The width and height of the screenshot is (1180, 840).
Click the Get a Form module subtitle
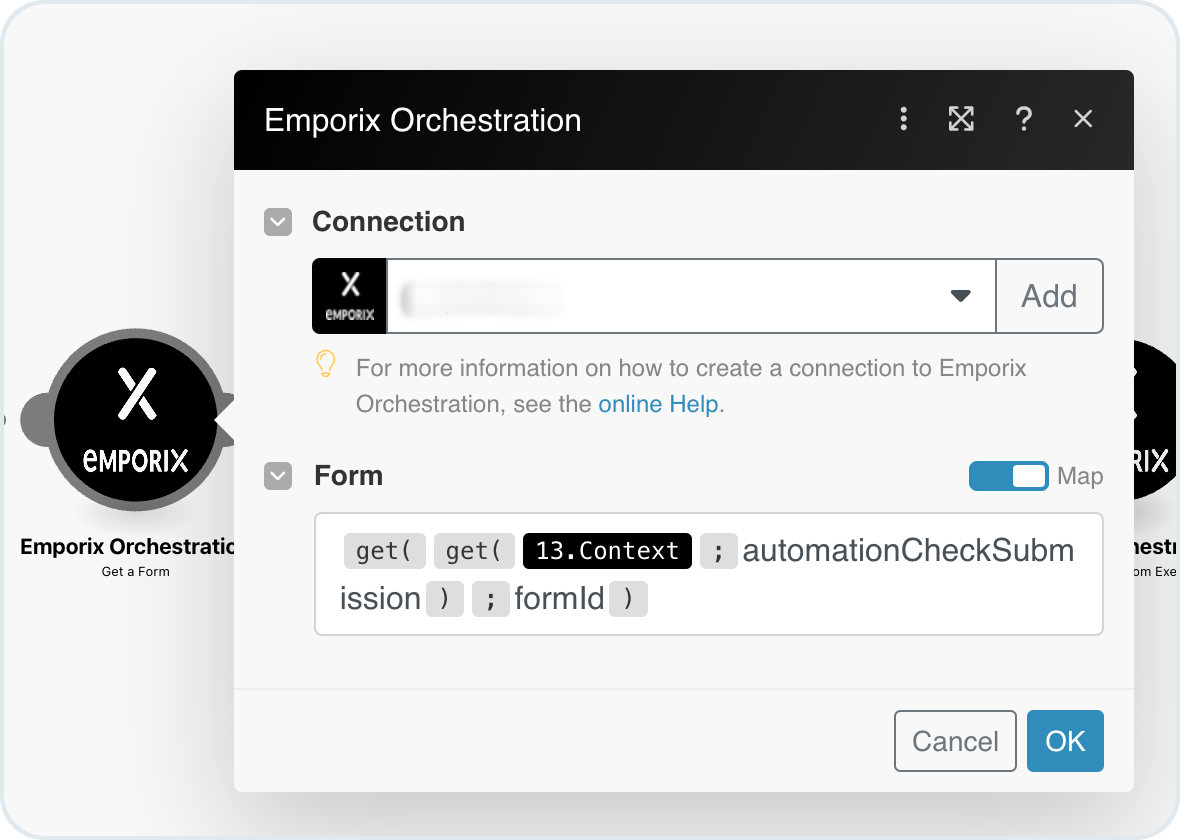click(135, 571)
